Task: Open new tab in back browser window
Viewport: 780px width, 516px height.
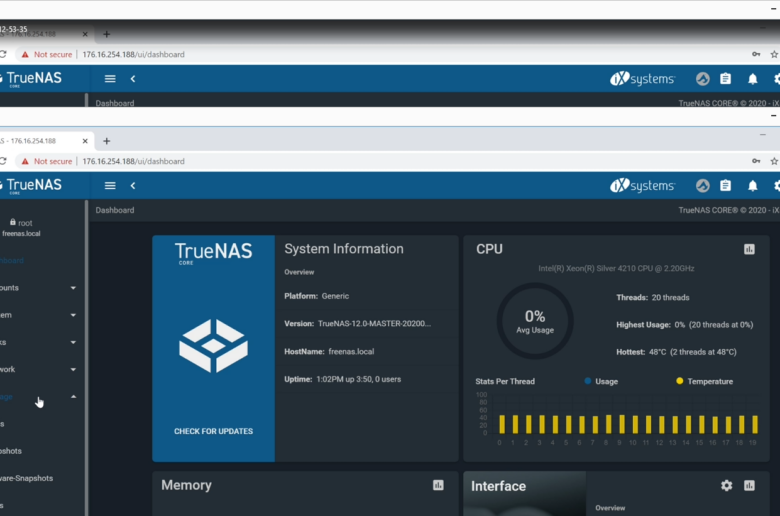Action: (106, 34)
